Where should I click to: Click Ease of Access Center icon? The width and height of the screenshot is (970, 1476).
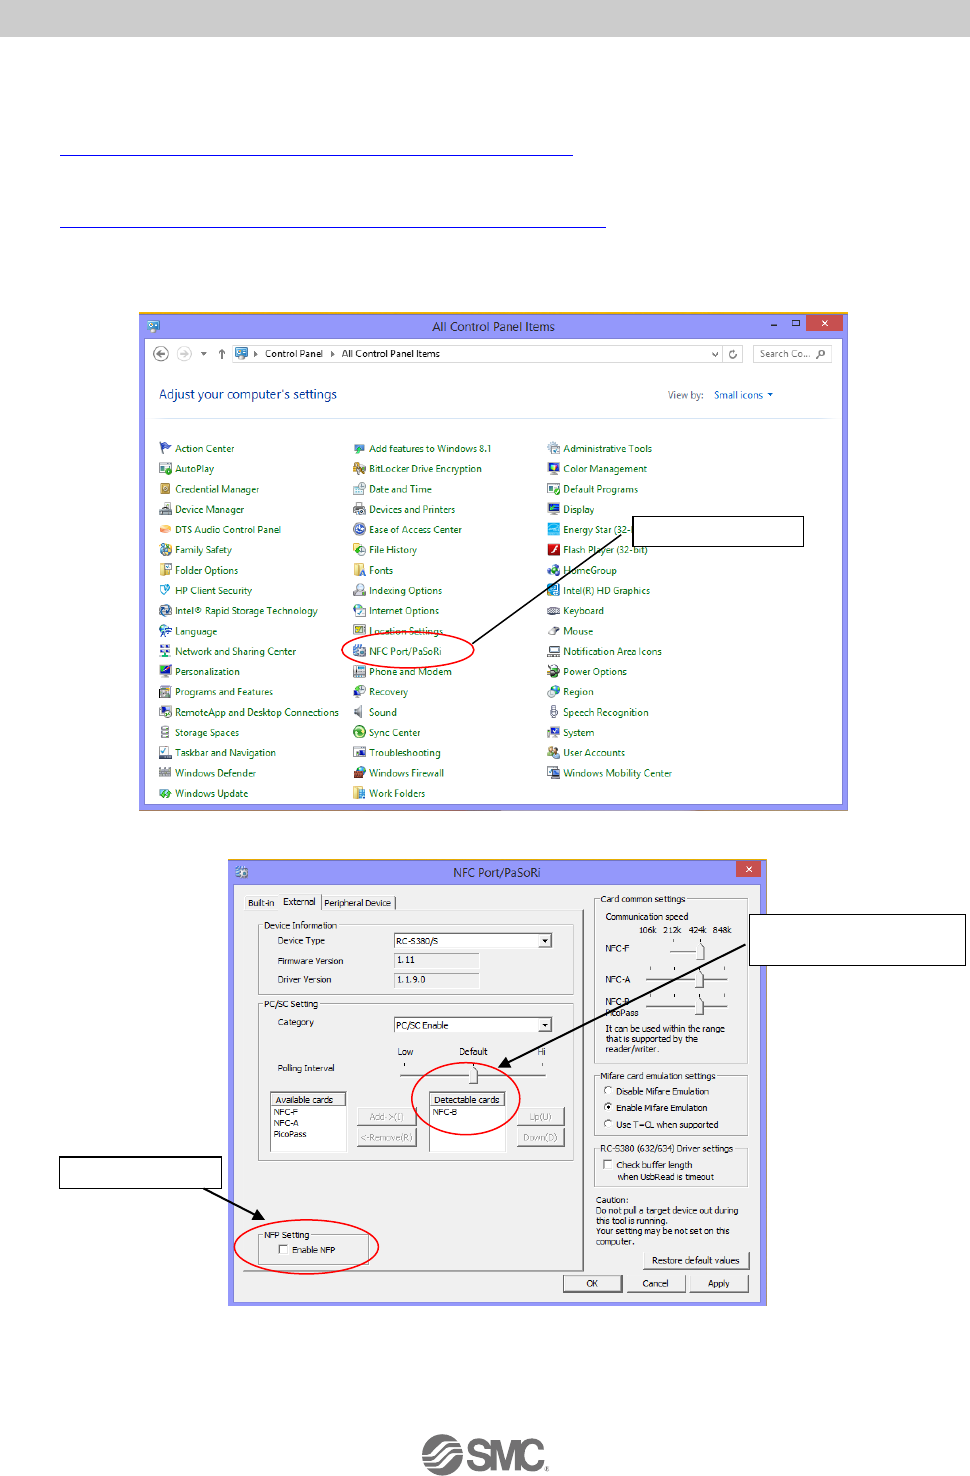pos(359,529)
